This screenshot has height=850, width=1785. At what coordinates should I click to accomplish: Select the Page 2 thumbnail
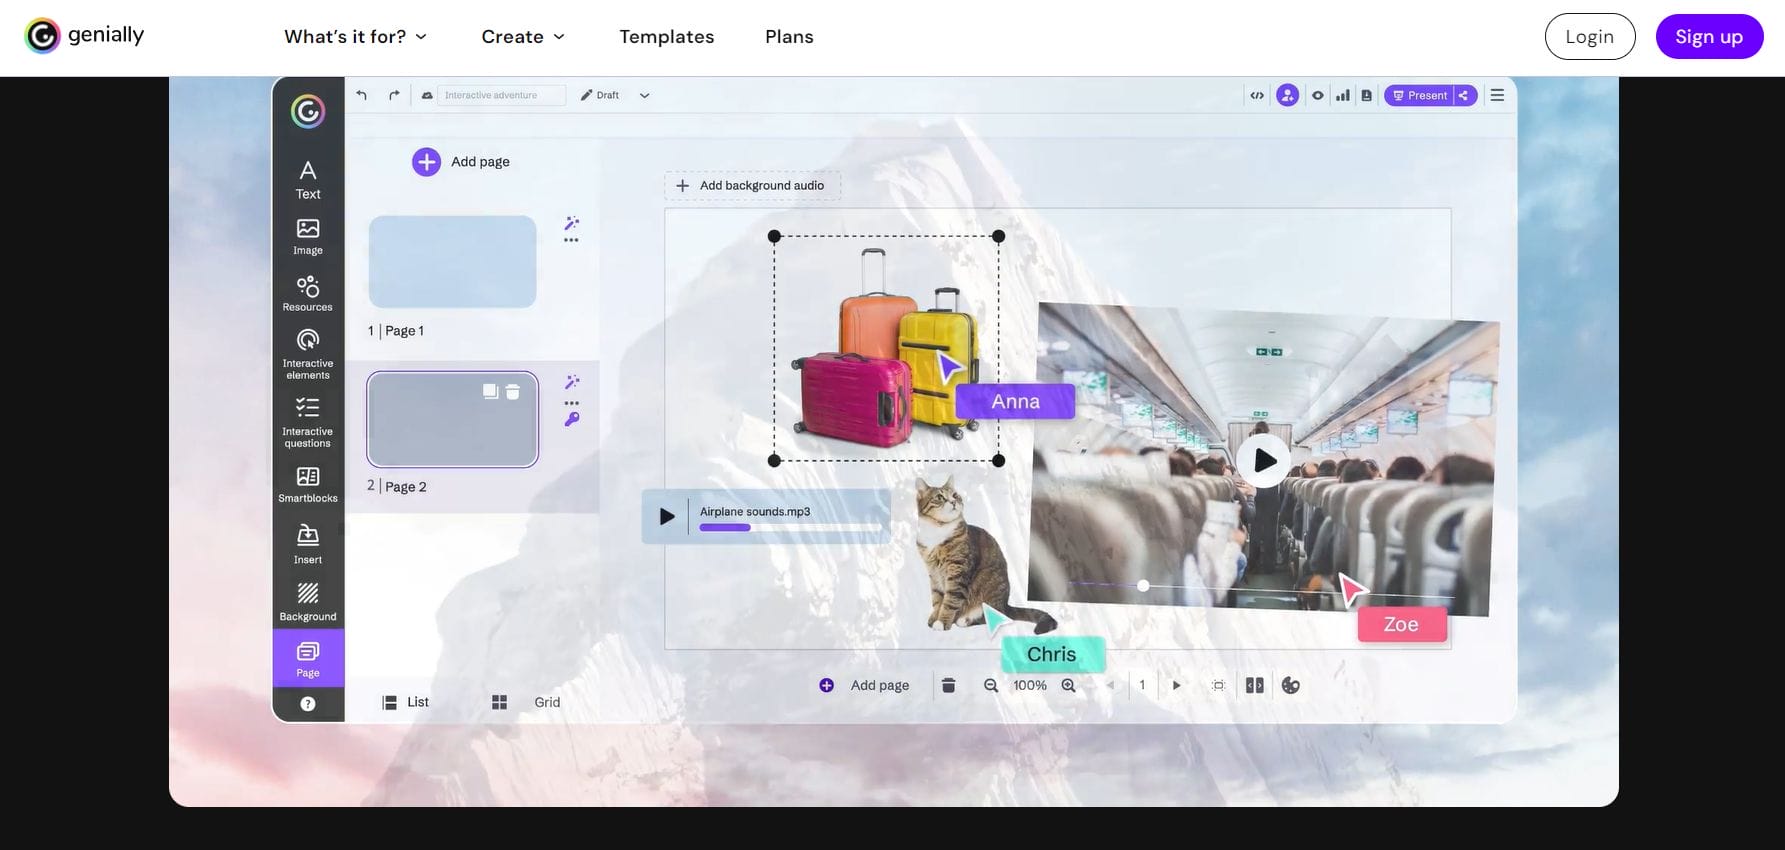click(x=452, y=419)
